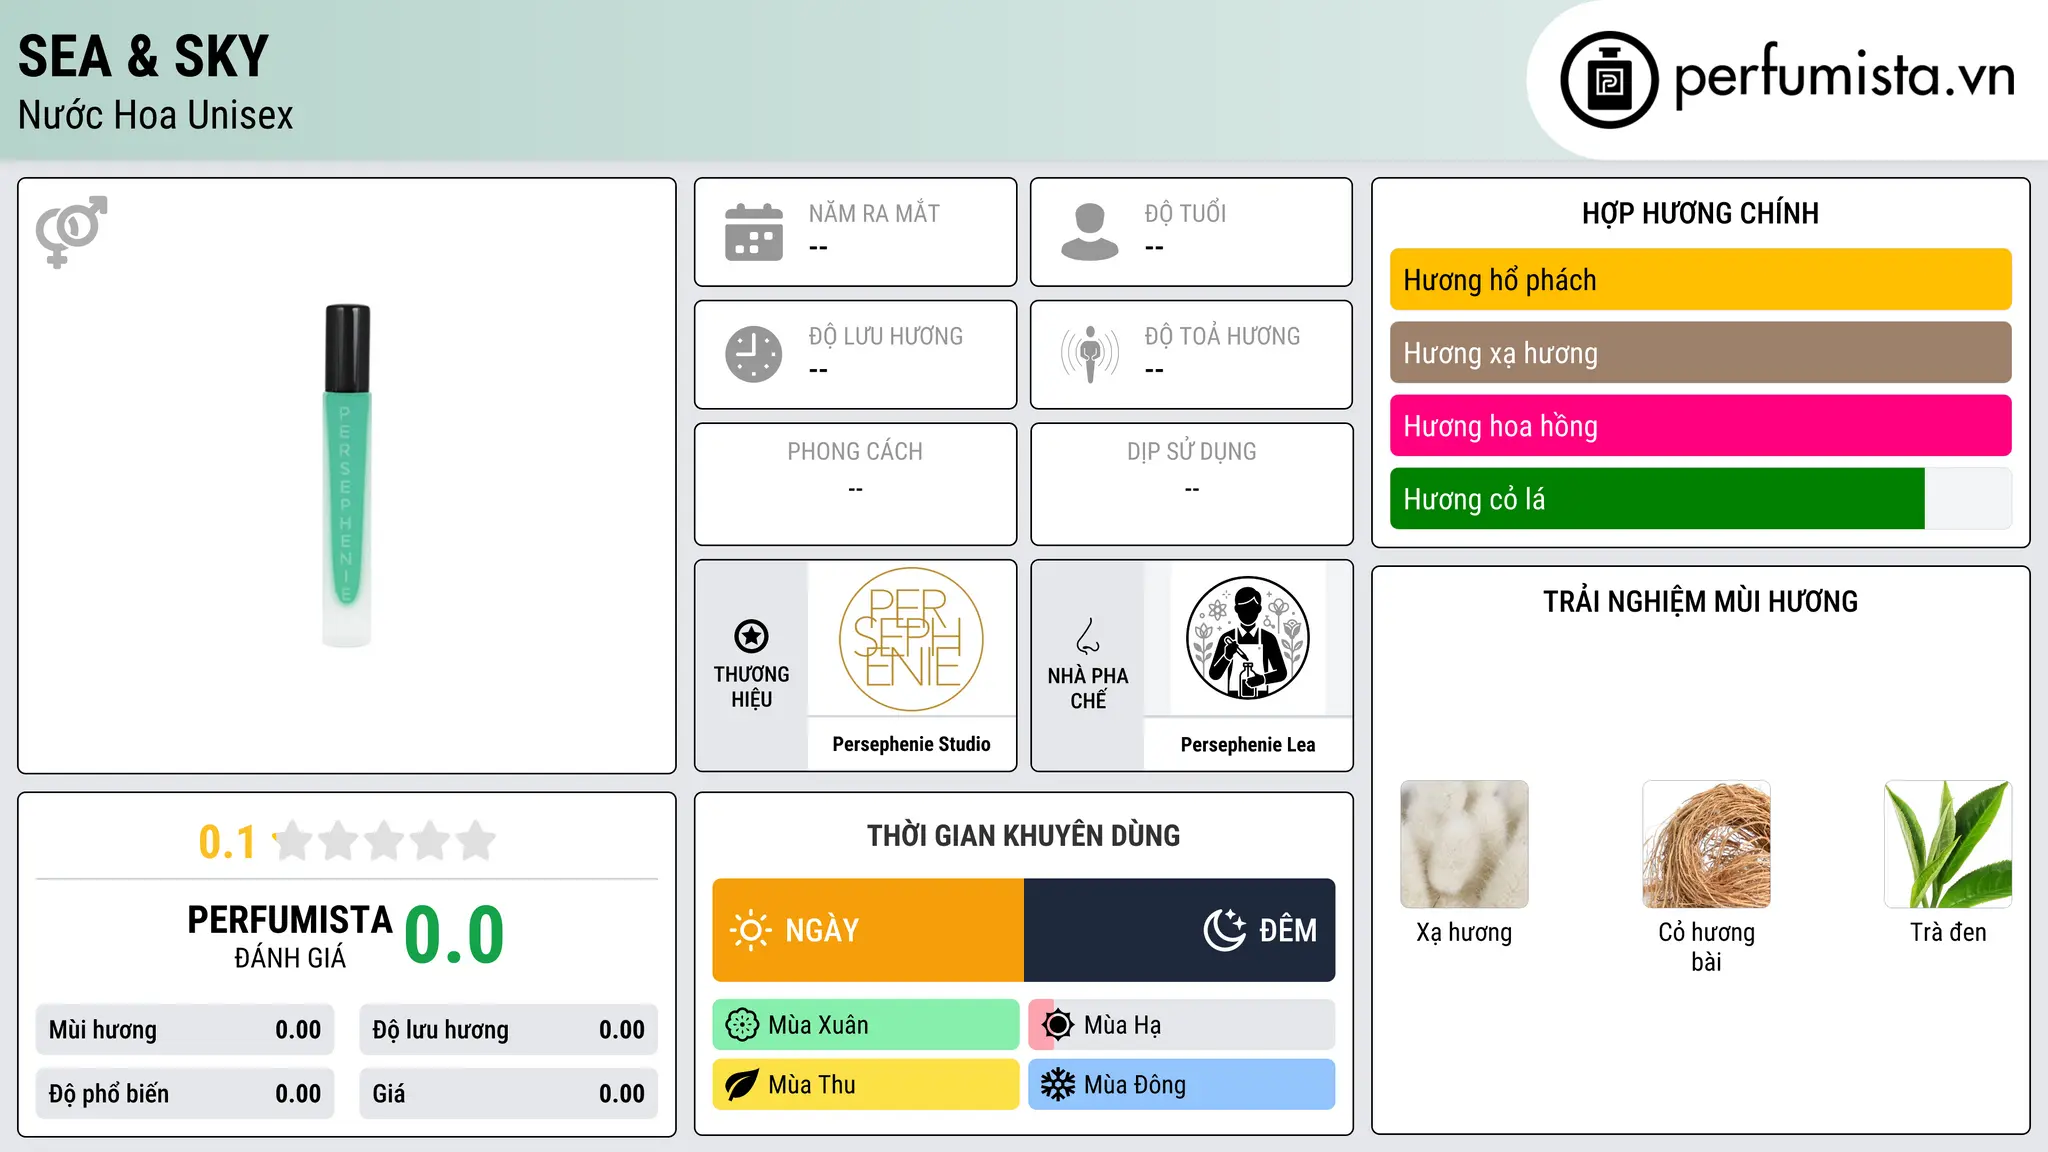2048x1152 pixels.
Task: Click the green 0.0 Perfumista score
Action: [x=454, y=935]
